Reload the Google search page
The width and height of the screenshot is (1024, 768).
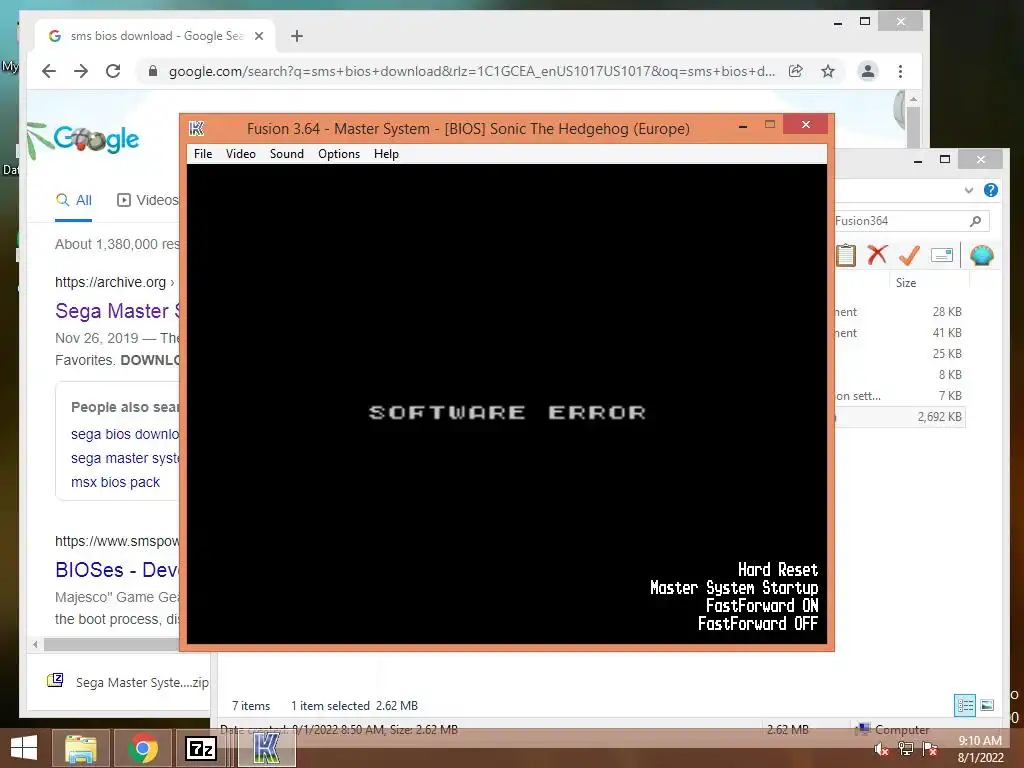point(113,71)
